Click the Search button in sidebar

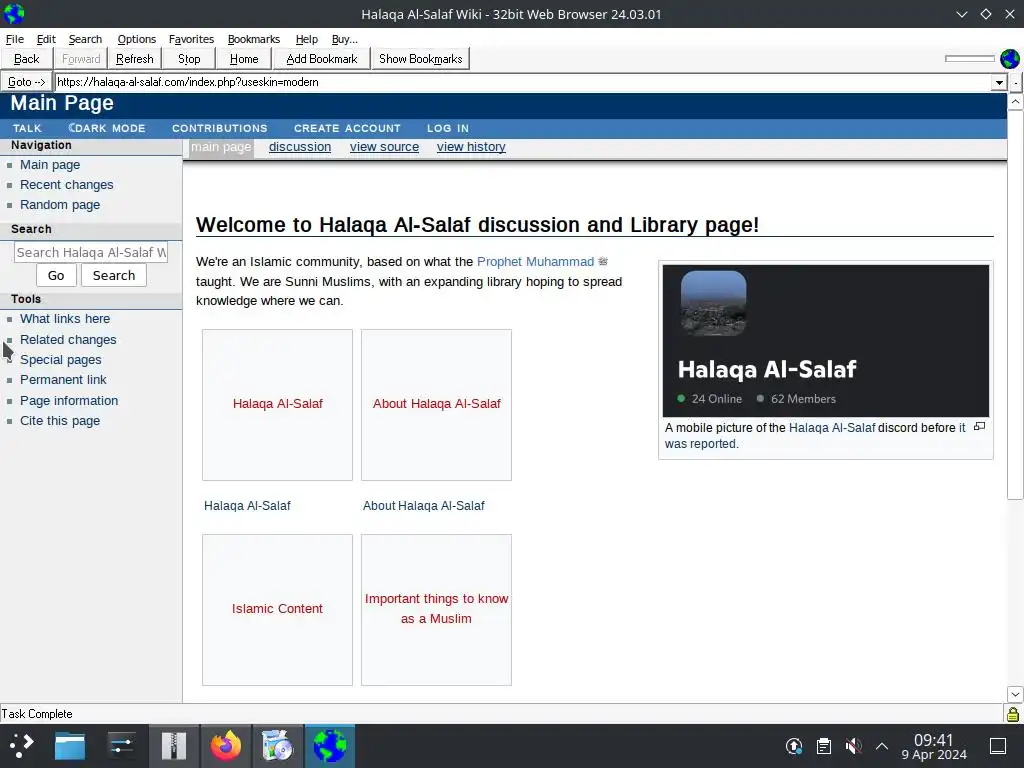[x=114, y=276]
